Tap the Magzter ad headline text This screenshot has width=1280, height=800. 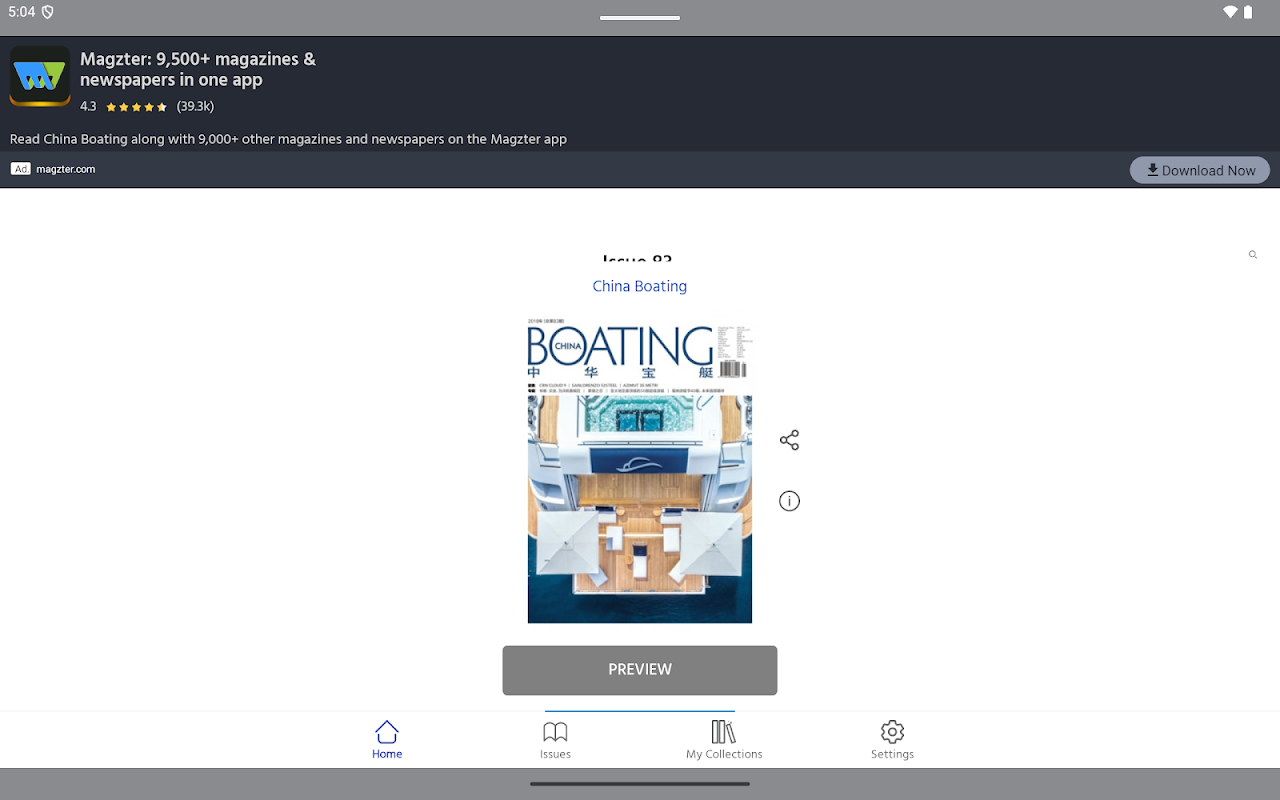tap(198, 69)
